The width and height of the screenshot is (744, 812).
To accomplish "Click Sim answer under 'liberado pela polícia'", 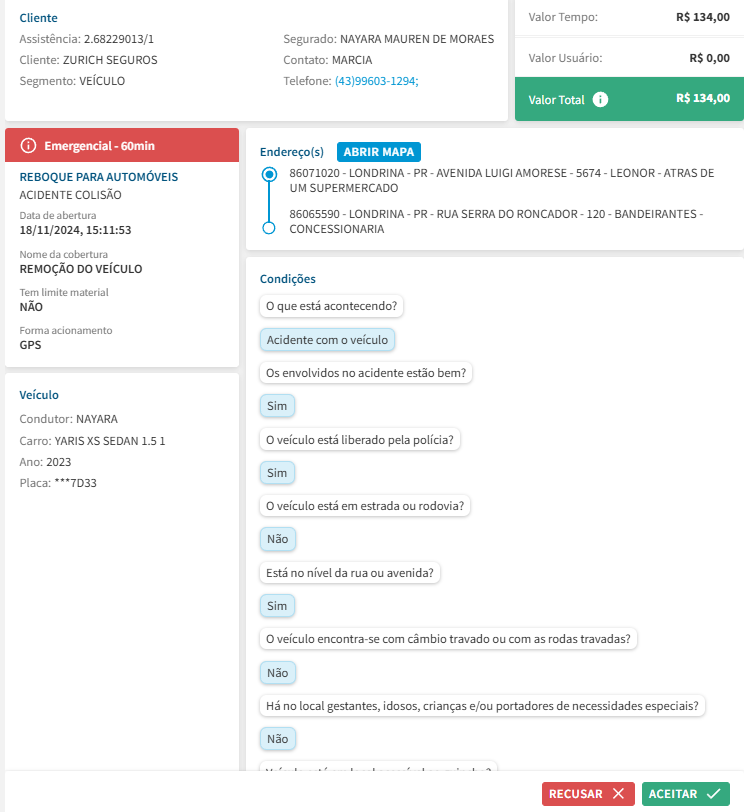I will 277,472.
